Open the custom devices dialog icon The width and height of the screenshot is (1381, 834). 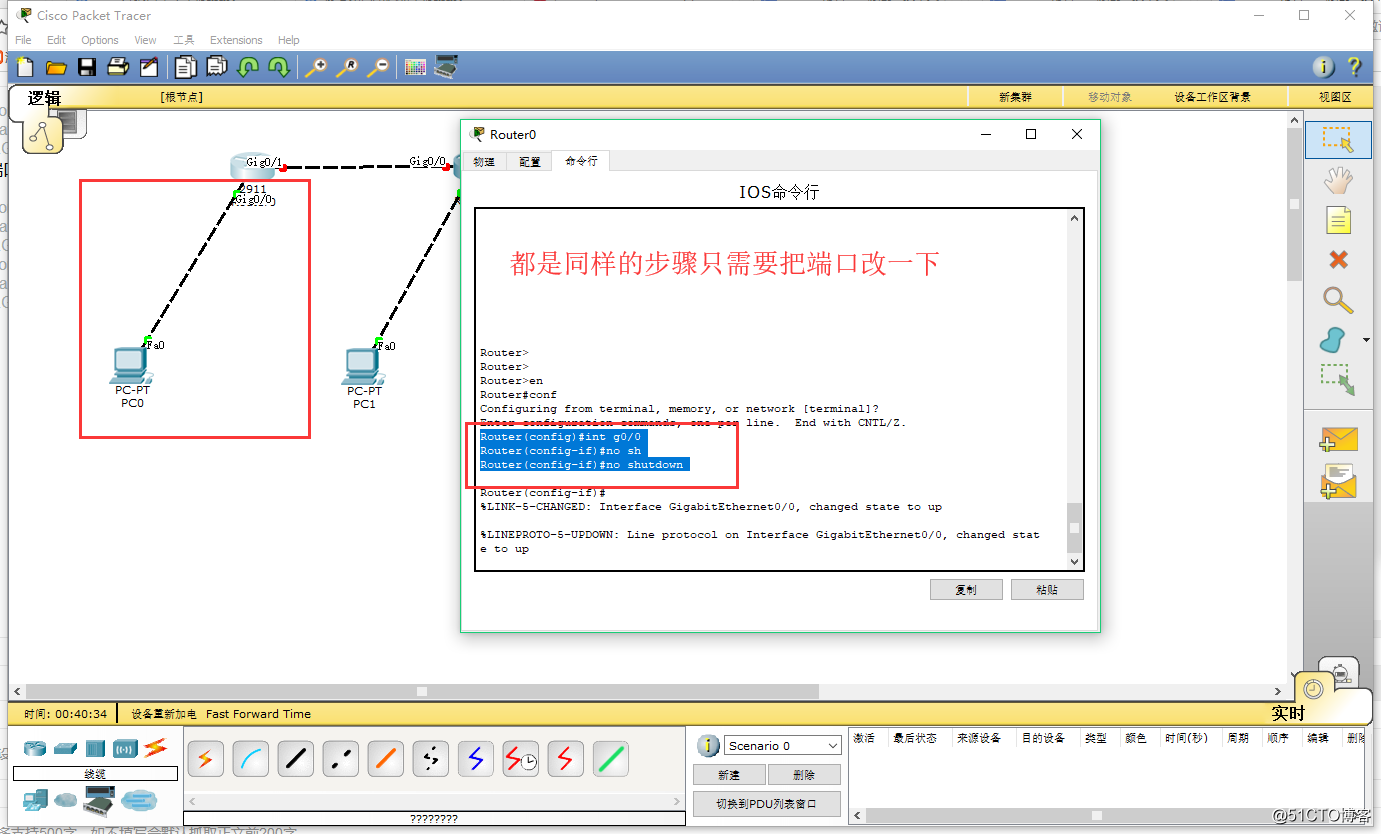coord(446,67)
